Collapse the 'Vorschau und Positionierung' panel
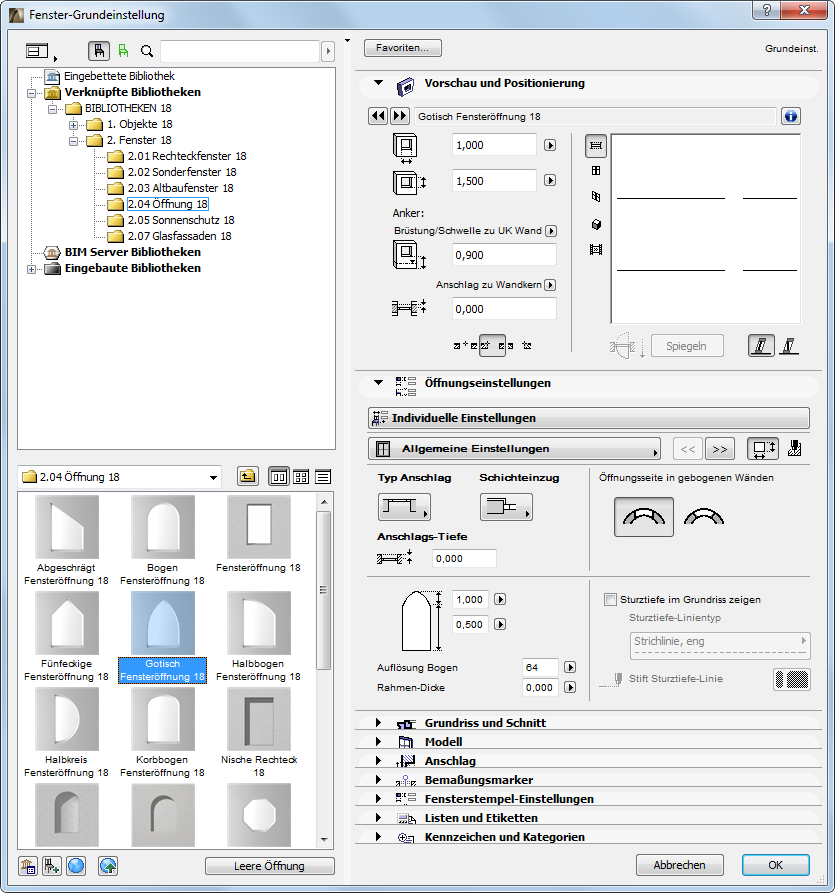 point(378,83)
